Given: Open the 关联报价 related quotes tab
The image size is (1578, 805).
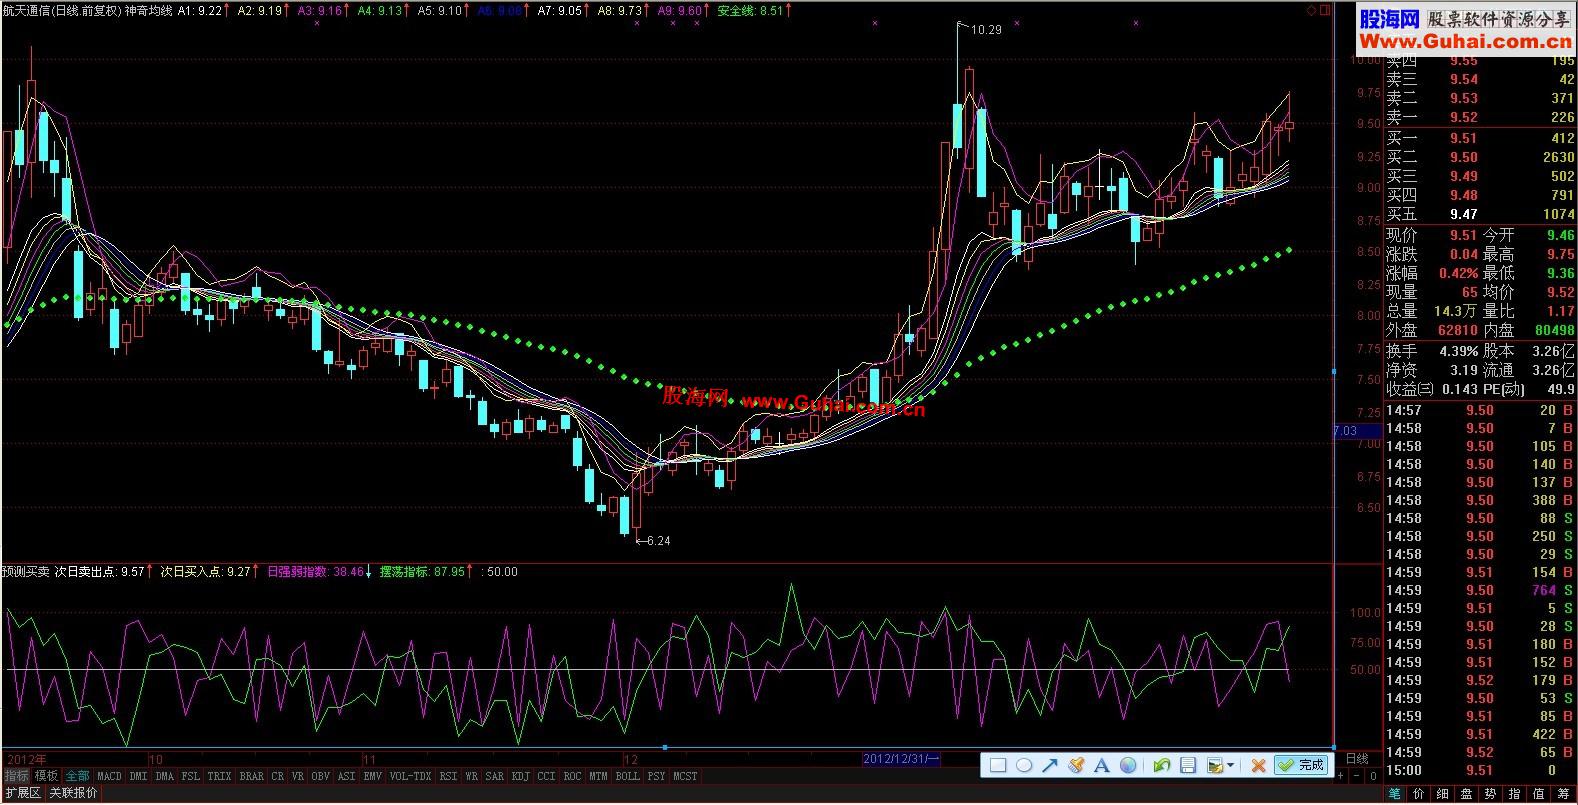Looking at the screenshot, I should (73, 793).
